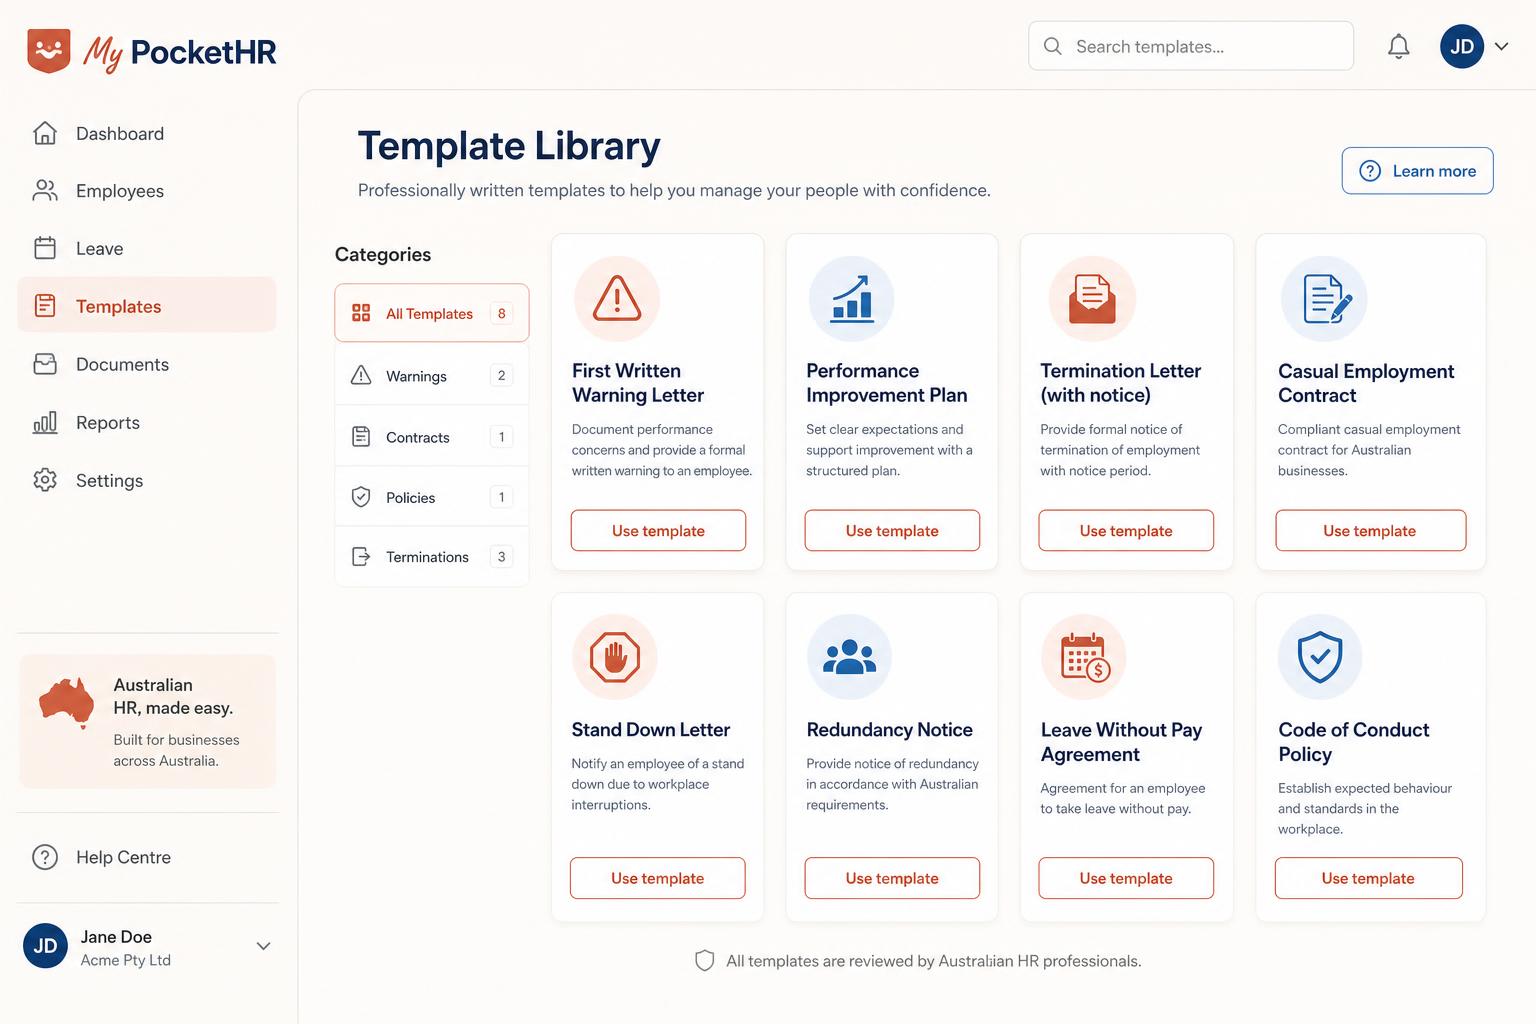
Task: Click the question icon on Learn more
Action: pyautogui.click(x=1370, y=171)
